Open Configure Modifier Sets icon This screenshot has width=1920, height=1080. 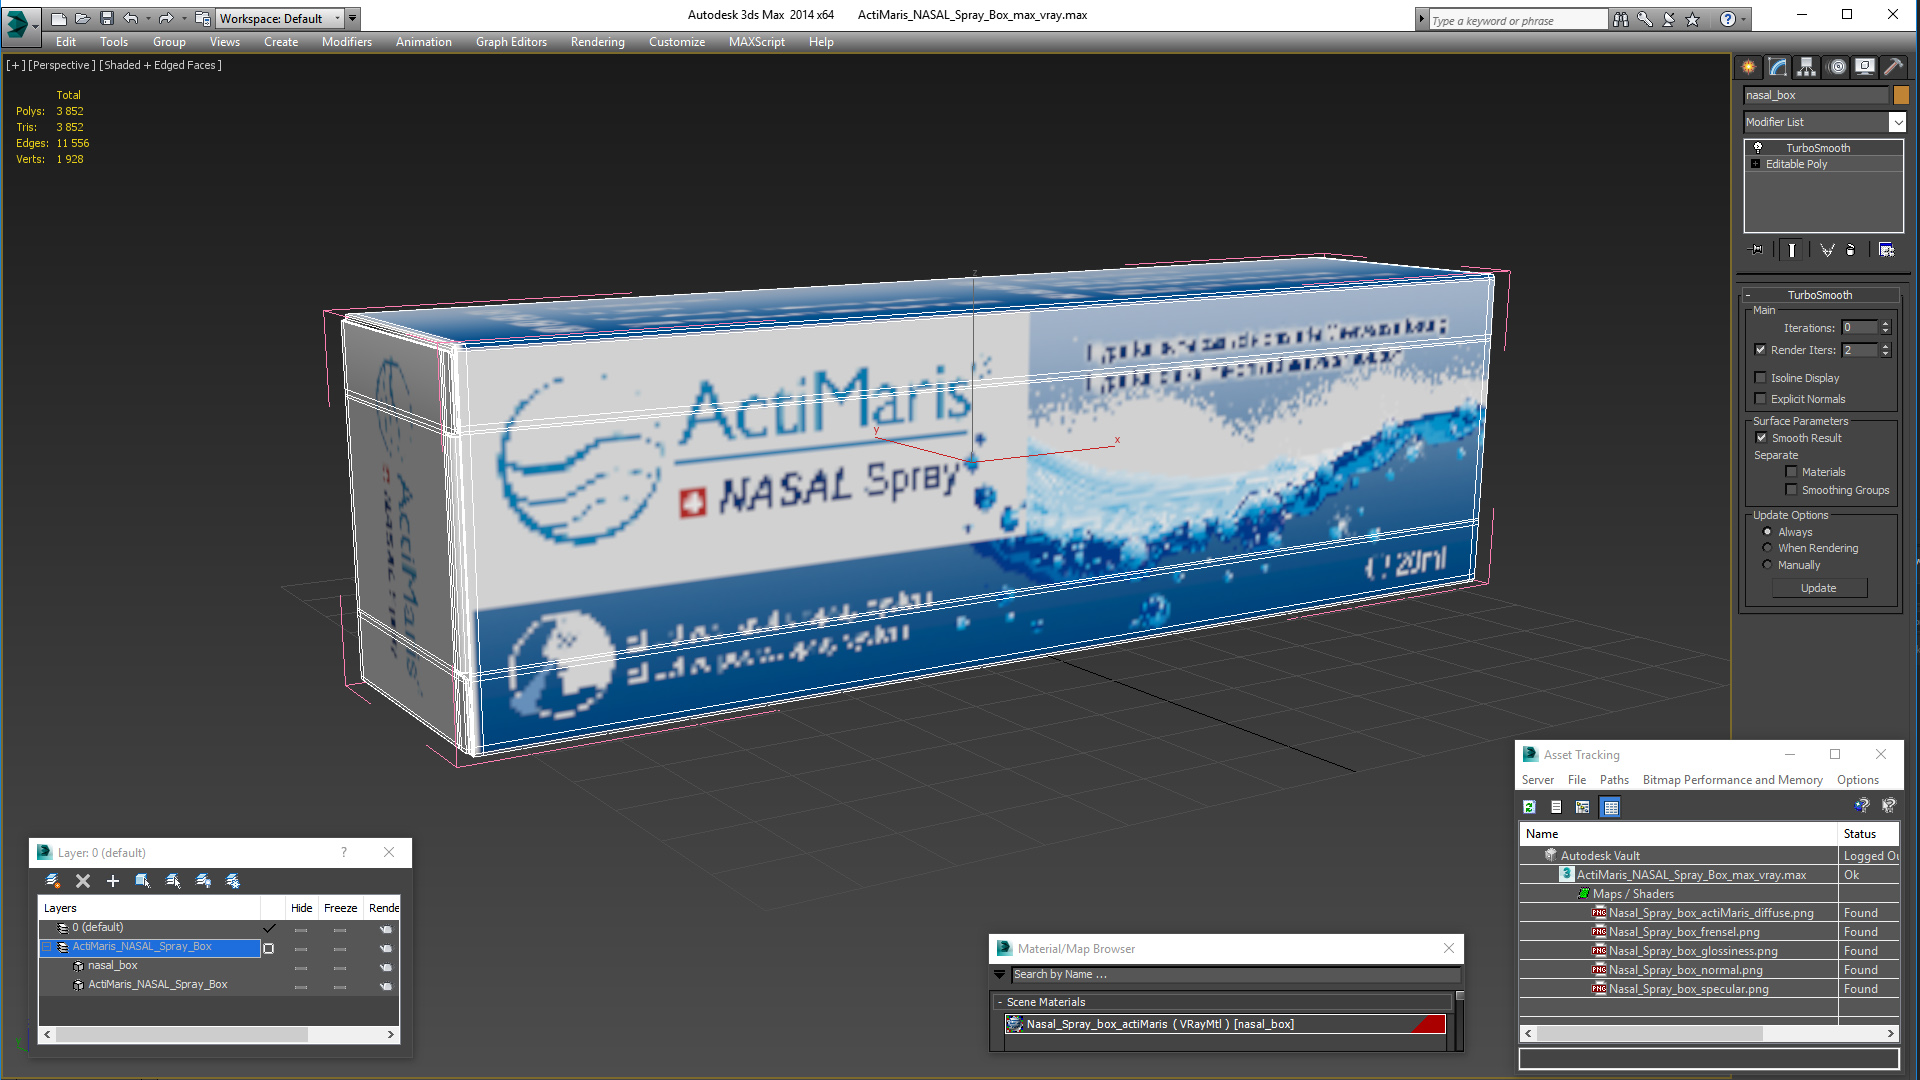coord(1886,250)
